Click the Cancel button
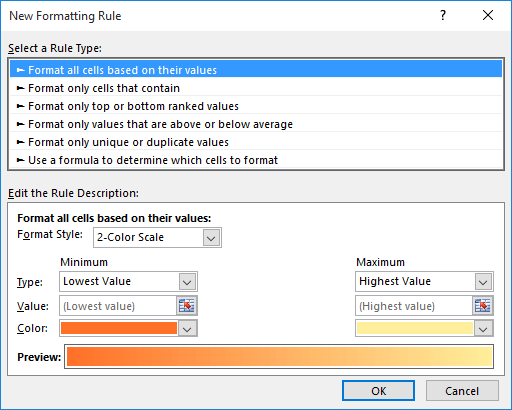This screenshot has width=512, height=410. tap(462, 391)
